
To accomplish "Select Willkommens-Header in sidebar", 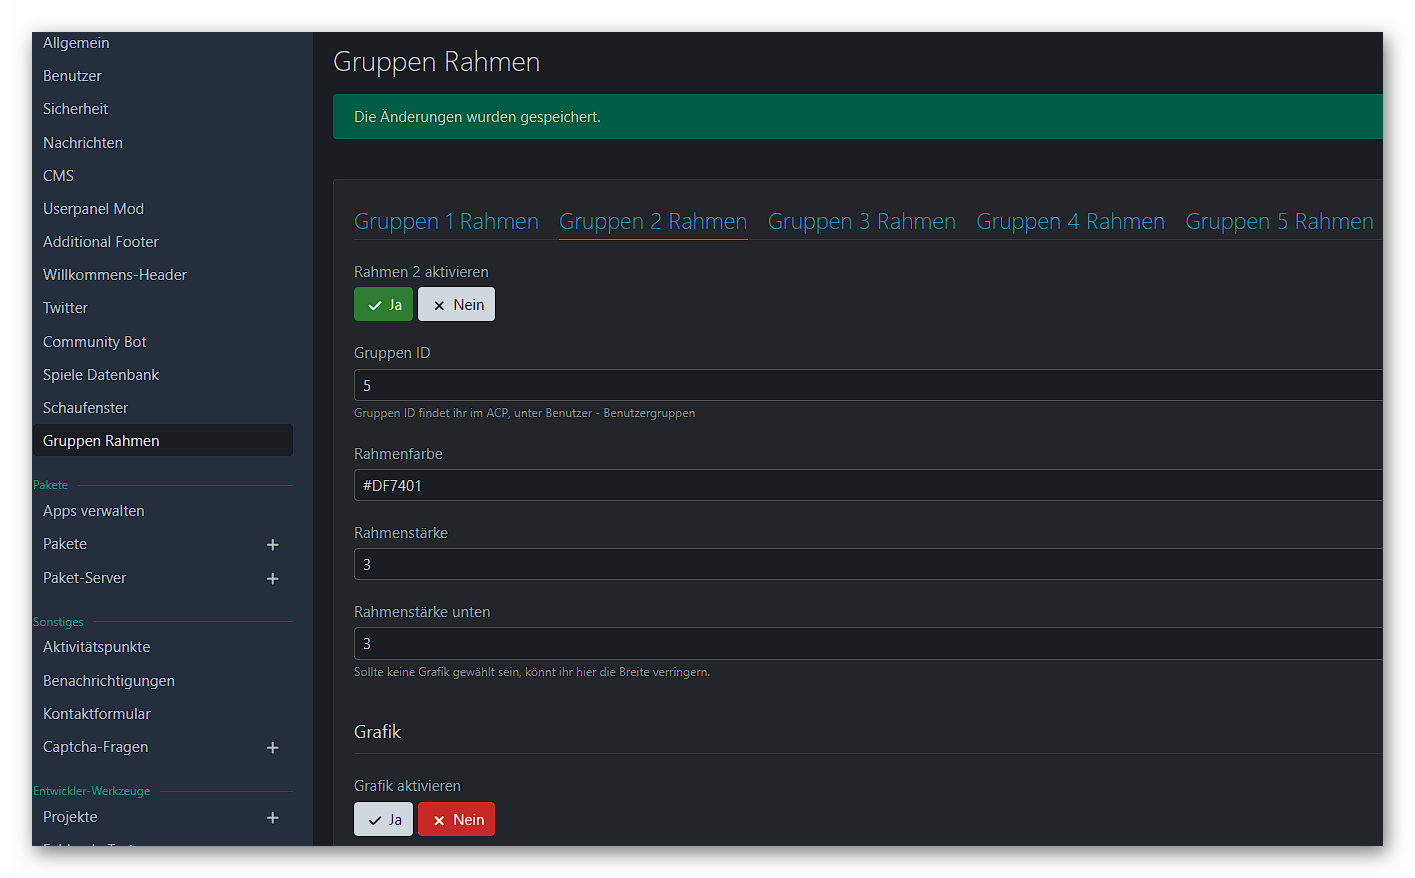I will (115, 275).
